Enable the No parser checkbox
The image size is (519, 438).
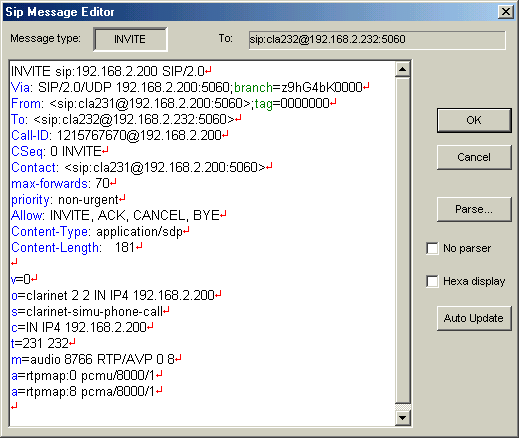point(432,248)
